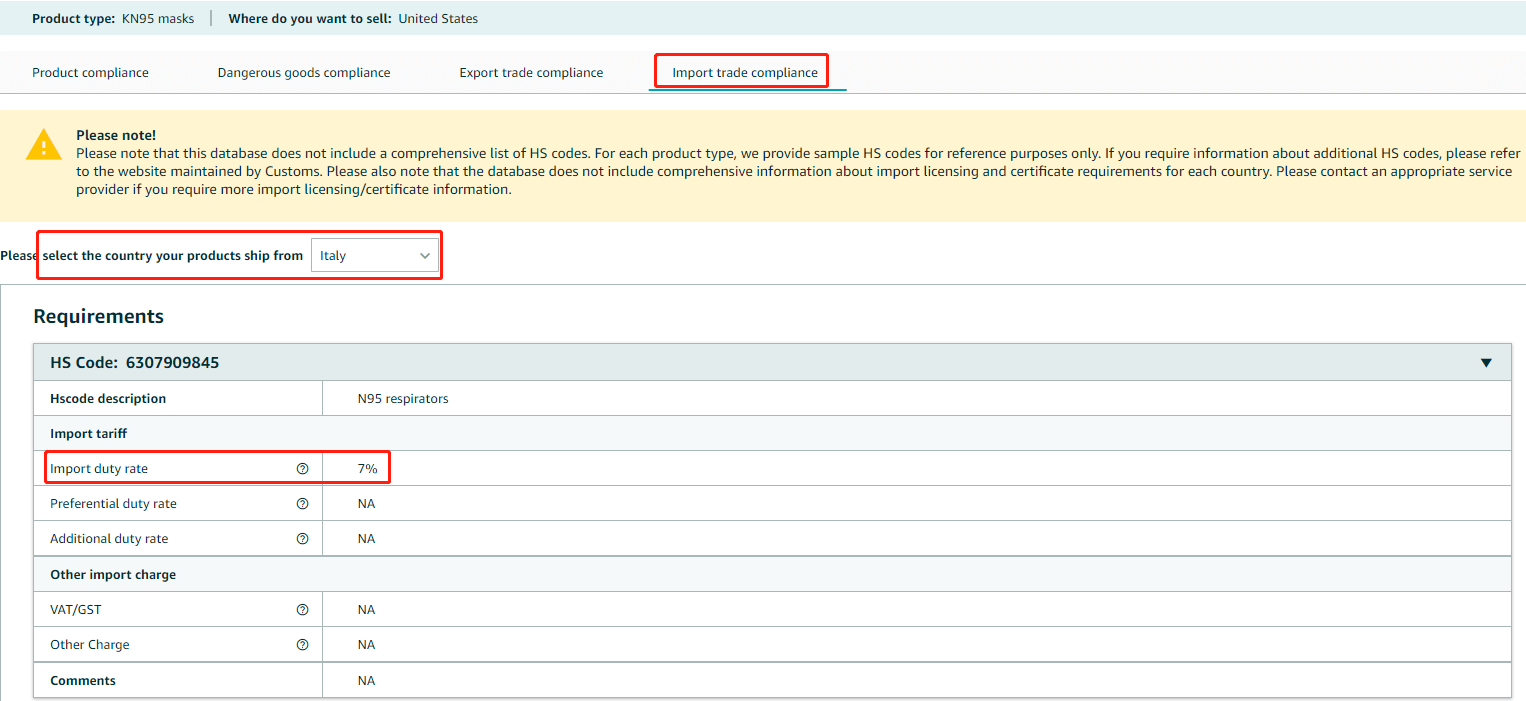1526x701 pixels.
Task: Click the 'Please note!' notice heading
Action: pos(116,135)
